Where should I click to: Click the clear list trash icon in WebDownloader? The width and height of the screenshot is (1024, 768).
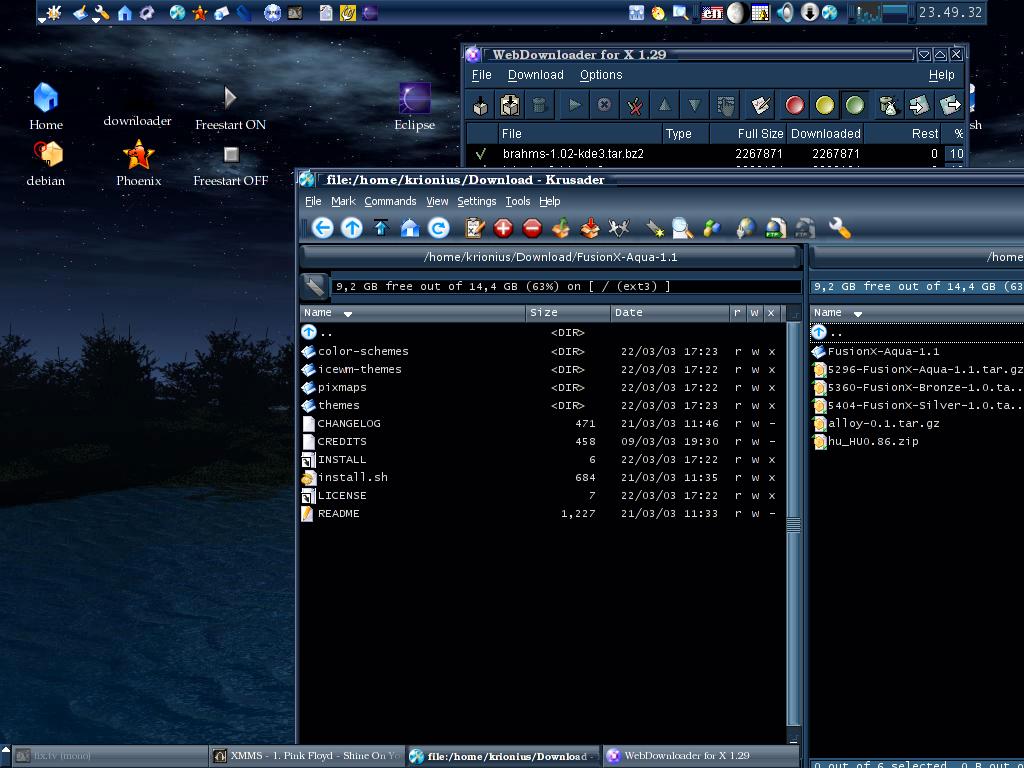pyautogui.click(x=888, y=105)
